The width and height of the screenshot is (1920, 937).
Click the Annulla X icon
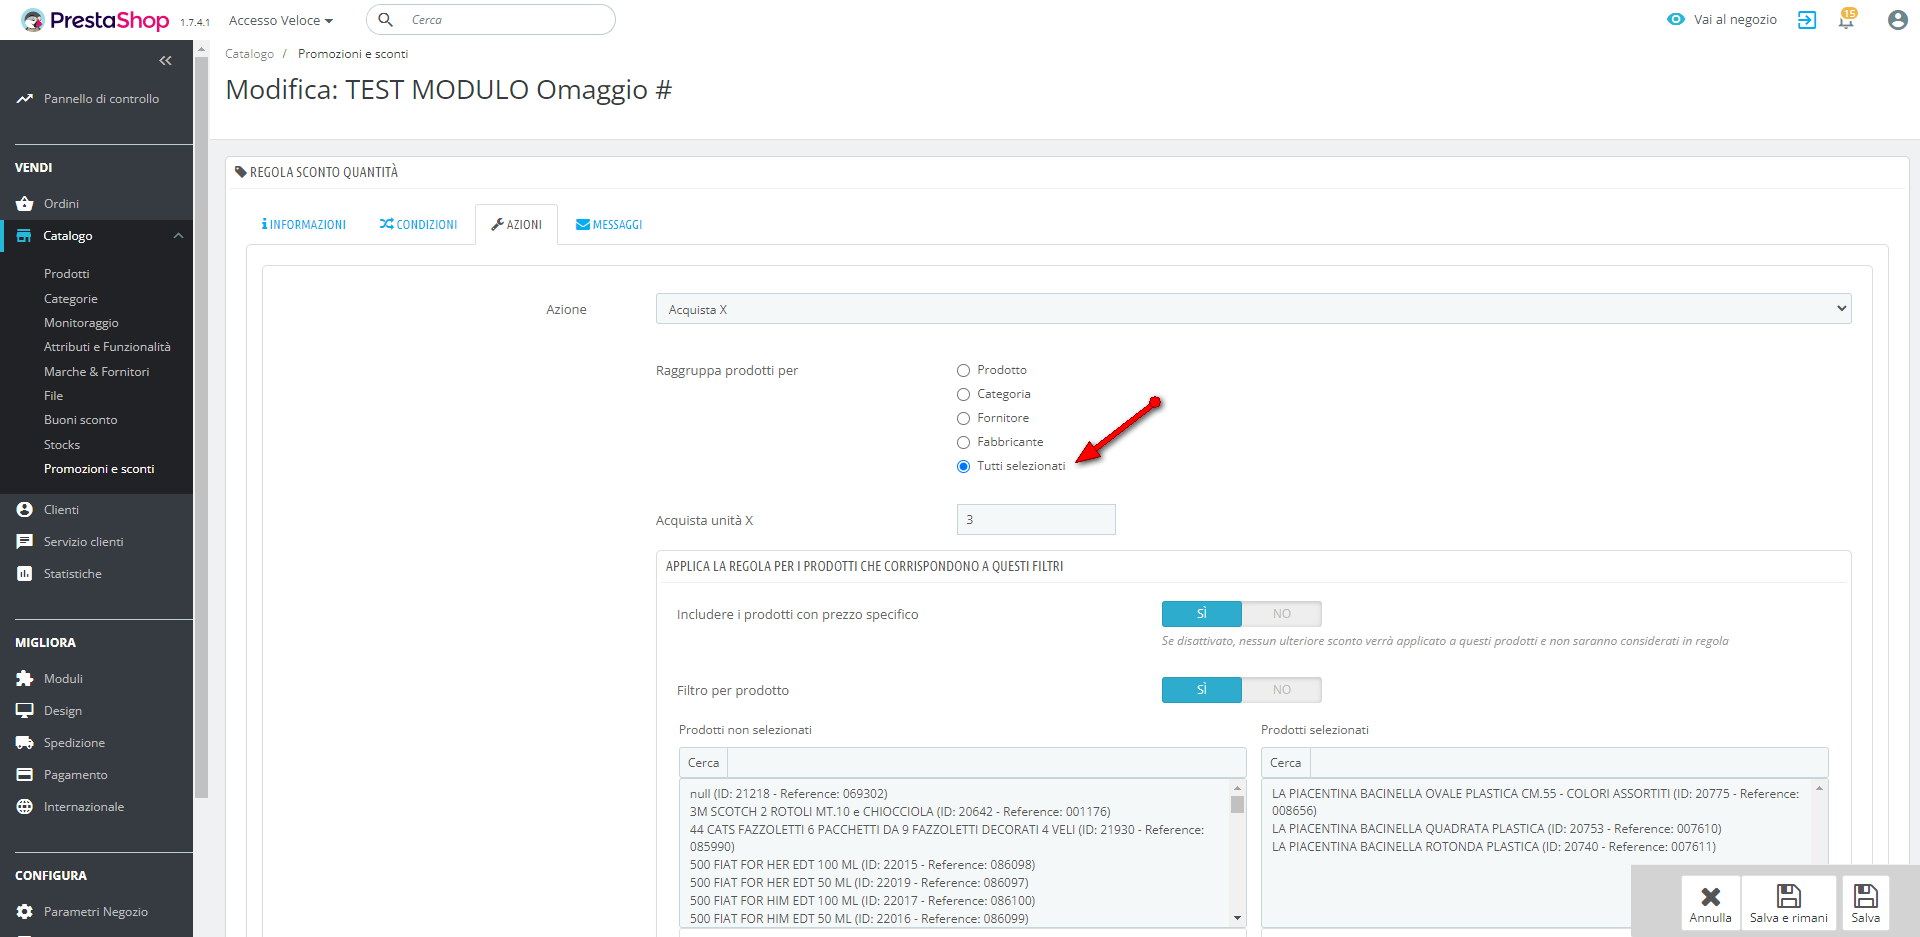tap(1710, 896)
